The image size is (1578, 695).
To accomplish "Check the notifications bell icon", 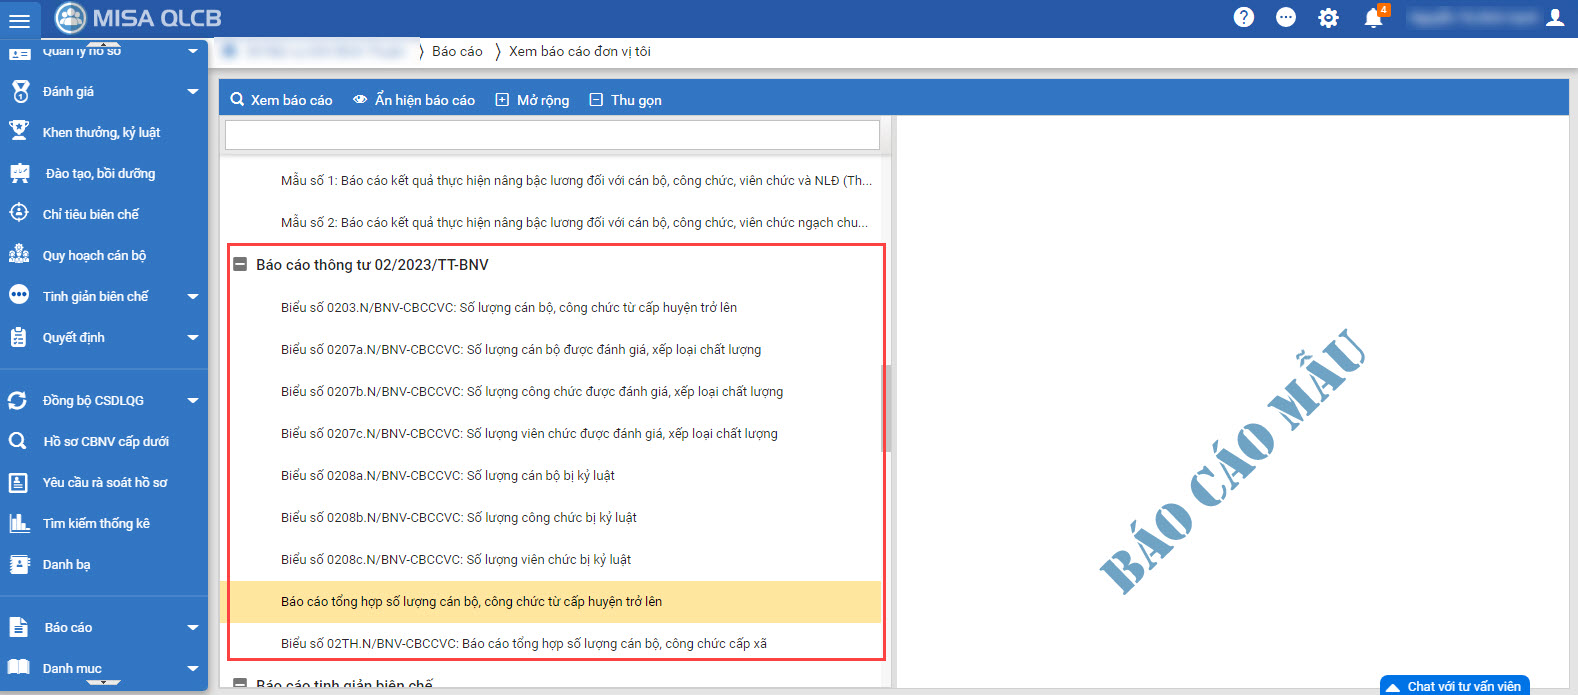I will 1373,17.
